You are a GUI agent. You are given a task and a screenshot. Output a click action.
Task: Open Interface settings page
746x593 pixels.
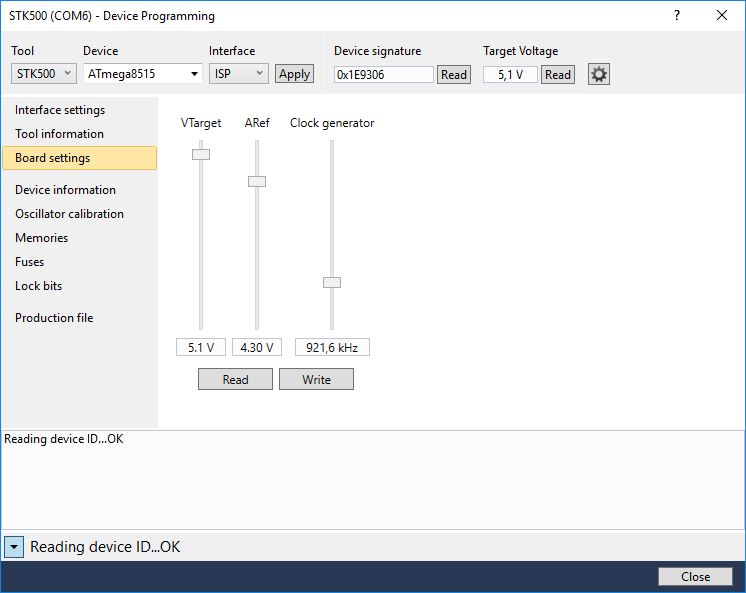click(79, 110)
